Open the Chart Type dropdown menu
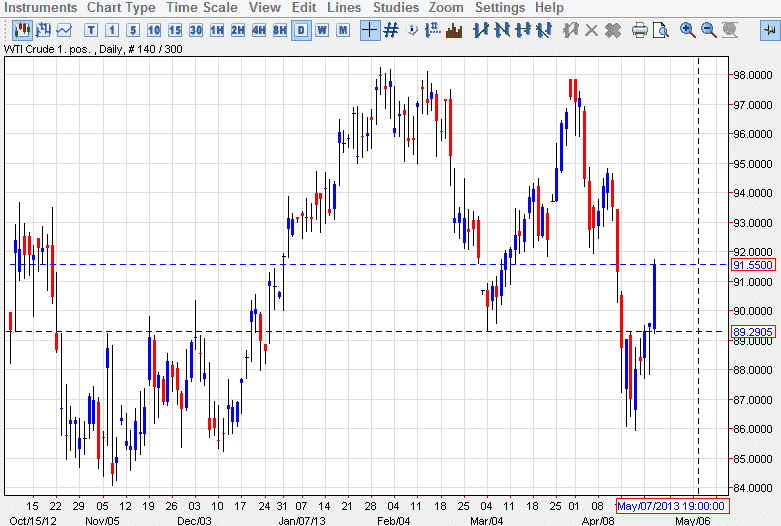Screen dimensions: 781x526 121,8
